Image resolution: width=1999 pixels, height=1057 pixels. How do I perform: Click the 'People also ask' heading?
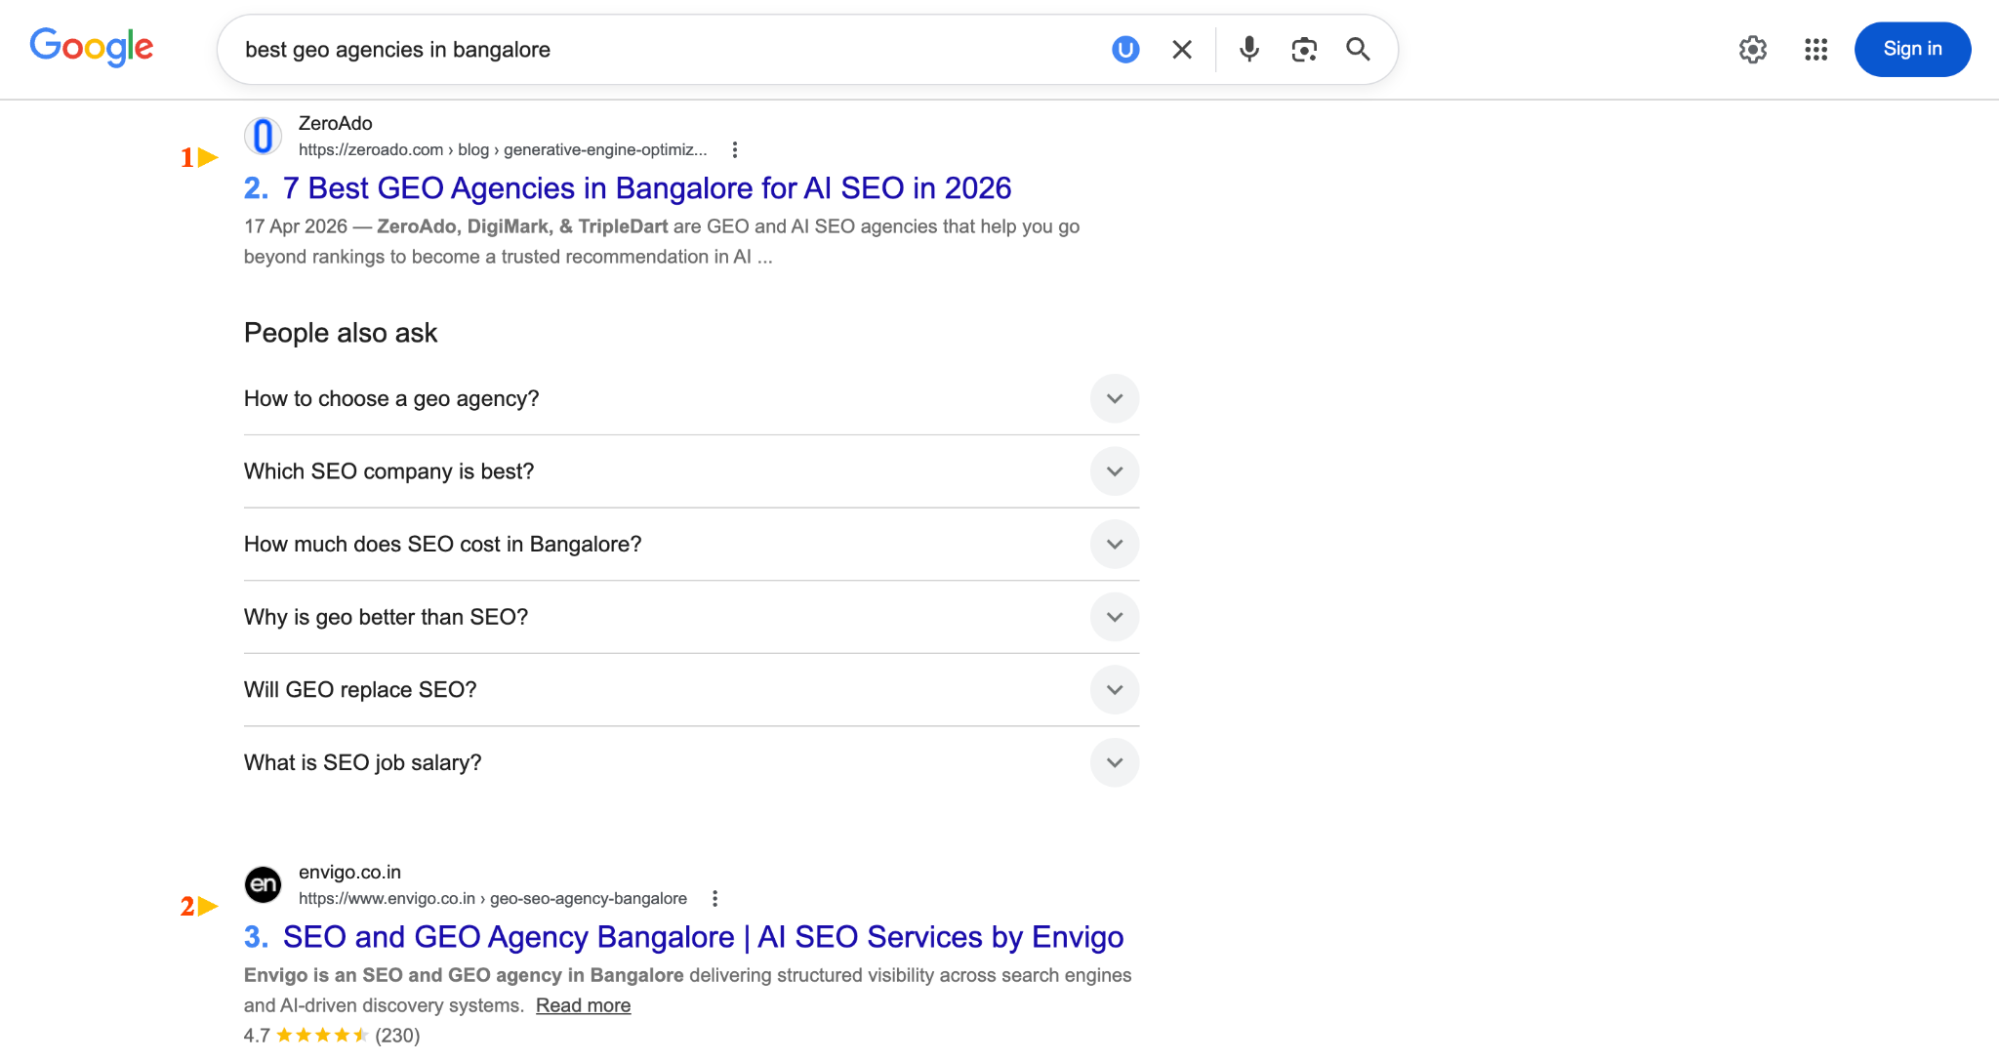pyautogui.click(x=340, y=333)
